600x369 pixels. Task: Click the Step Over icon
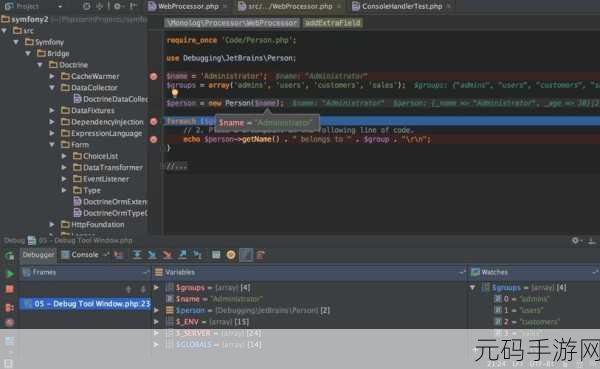coord(137,255)
